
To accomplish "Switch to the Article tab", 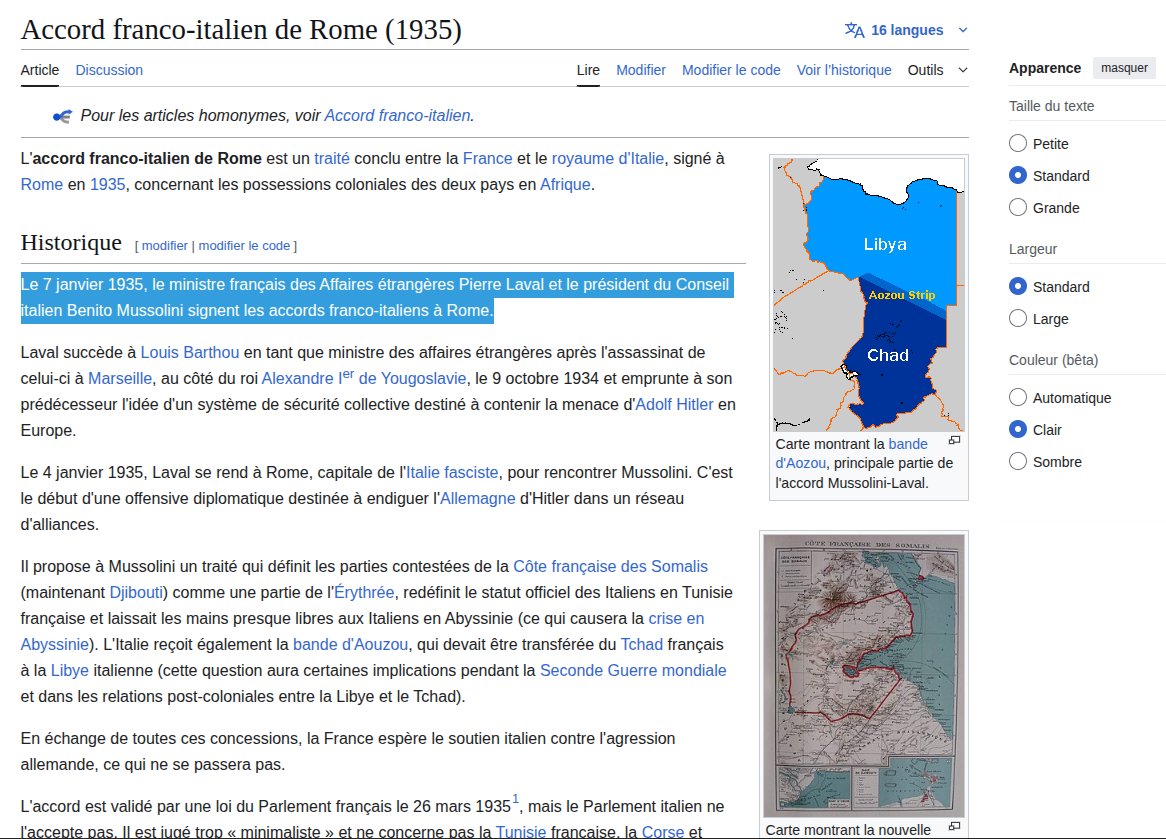I will coord(39,70).
